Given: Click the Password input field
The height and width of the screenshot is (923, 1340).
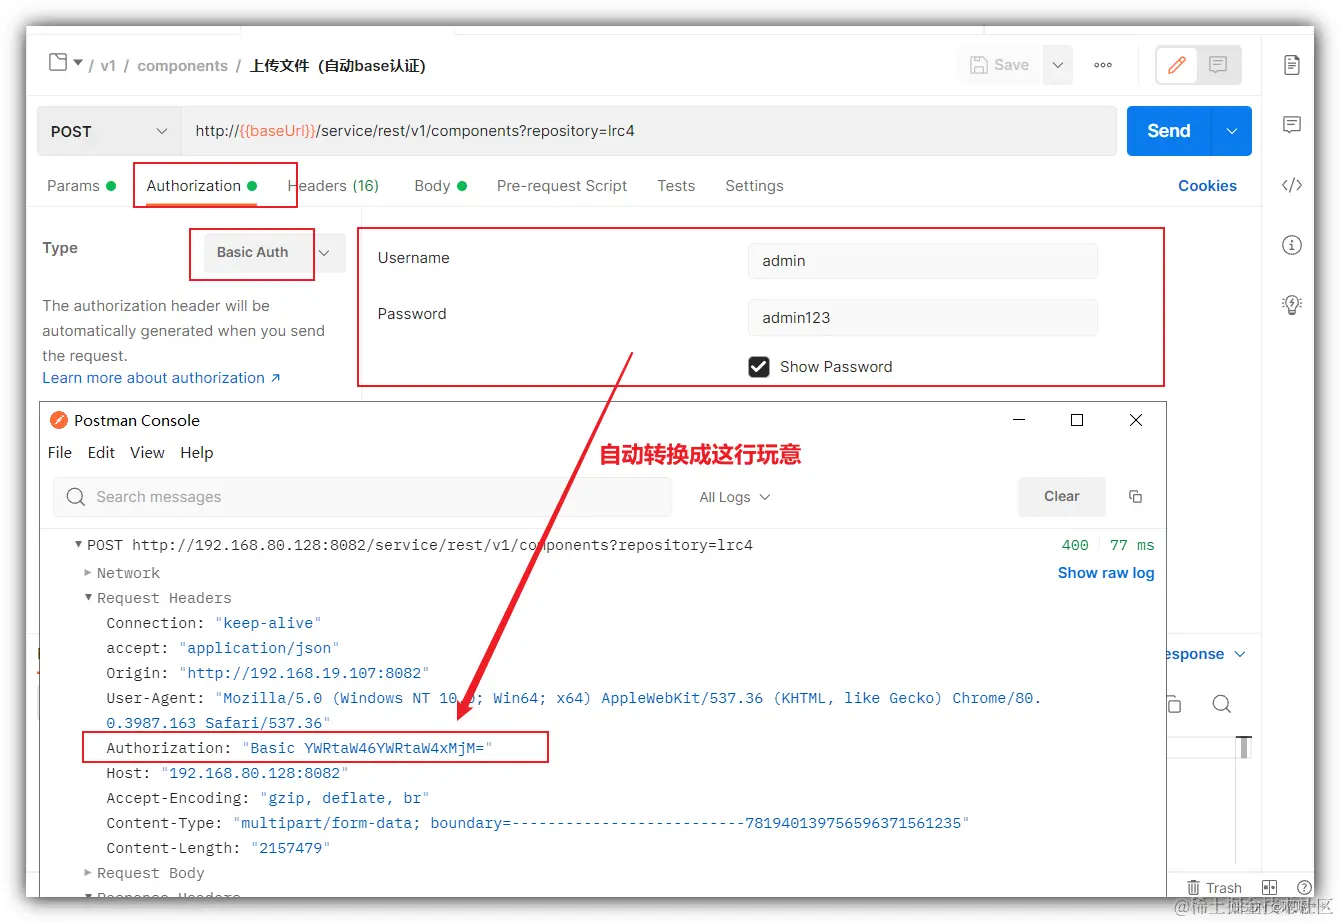Looking at the screenshot, I should [x=922, y=318].
